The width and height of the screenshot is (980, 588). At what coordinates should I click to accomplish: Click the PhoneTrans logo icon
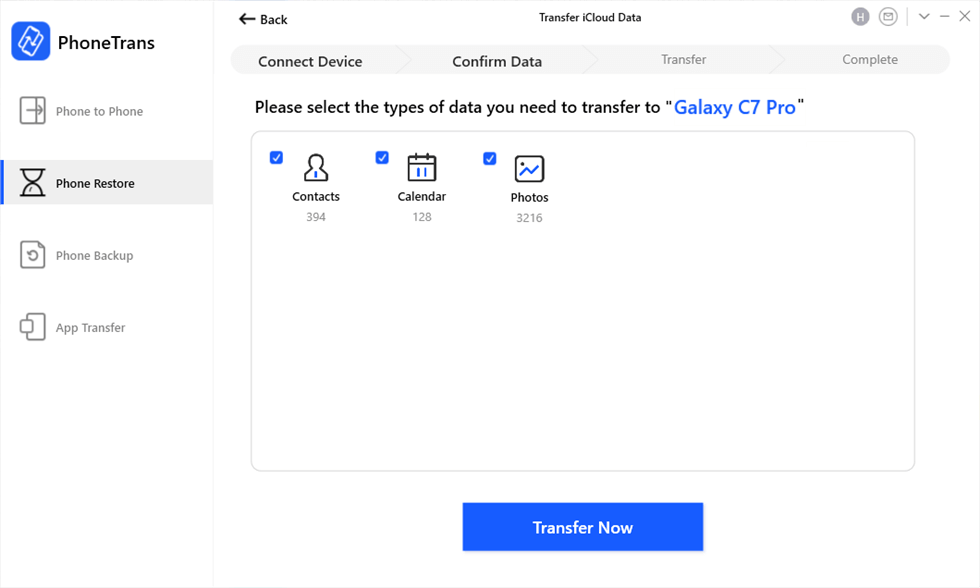(31, 42)
